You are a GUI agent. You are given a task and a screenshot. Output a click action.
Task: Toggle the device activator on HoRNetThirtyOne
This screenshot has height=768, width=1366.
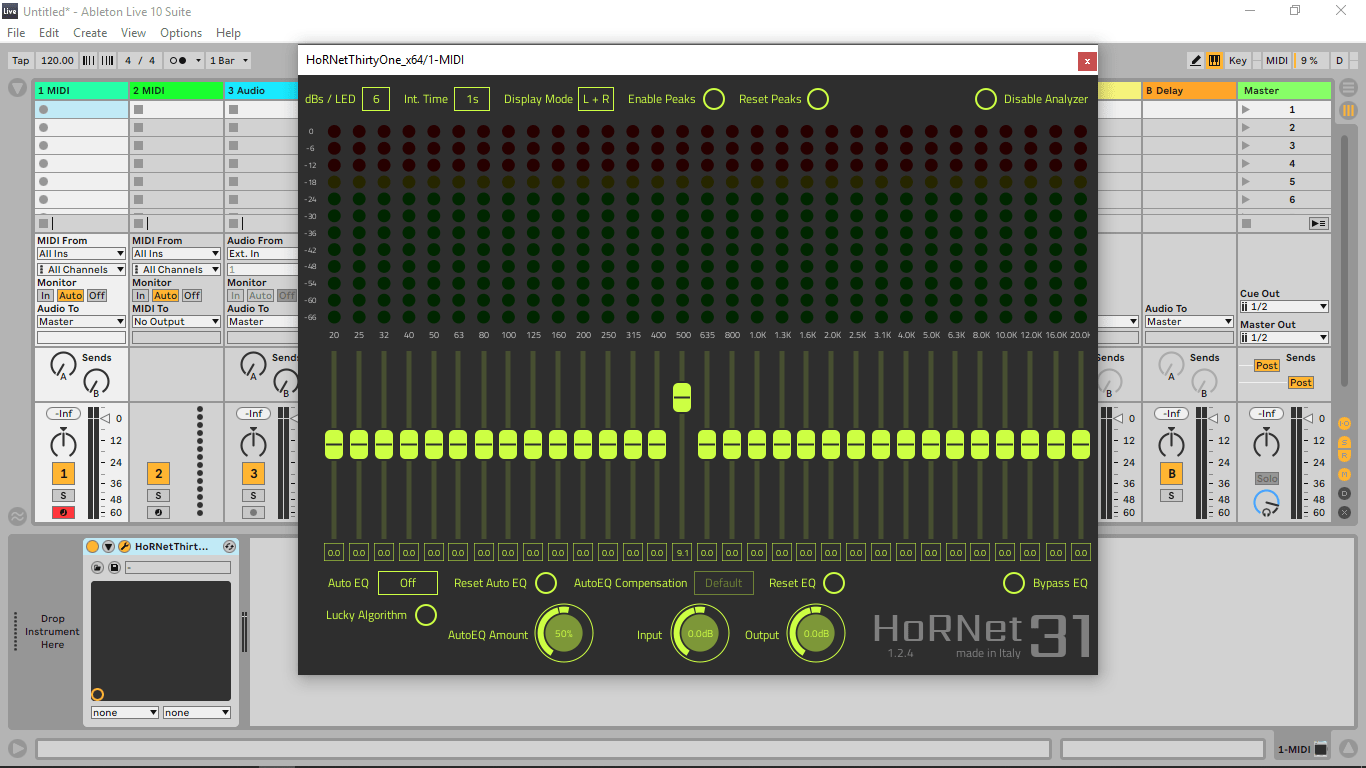[93, 547]
